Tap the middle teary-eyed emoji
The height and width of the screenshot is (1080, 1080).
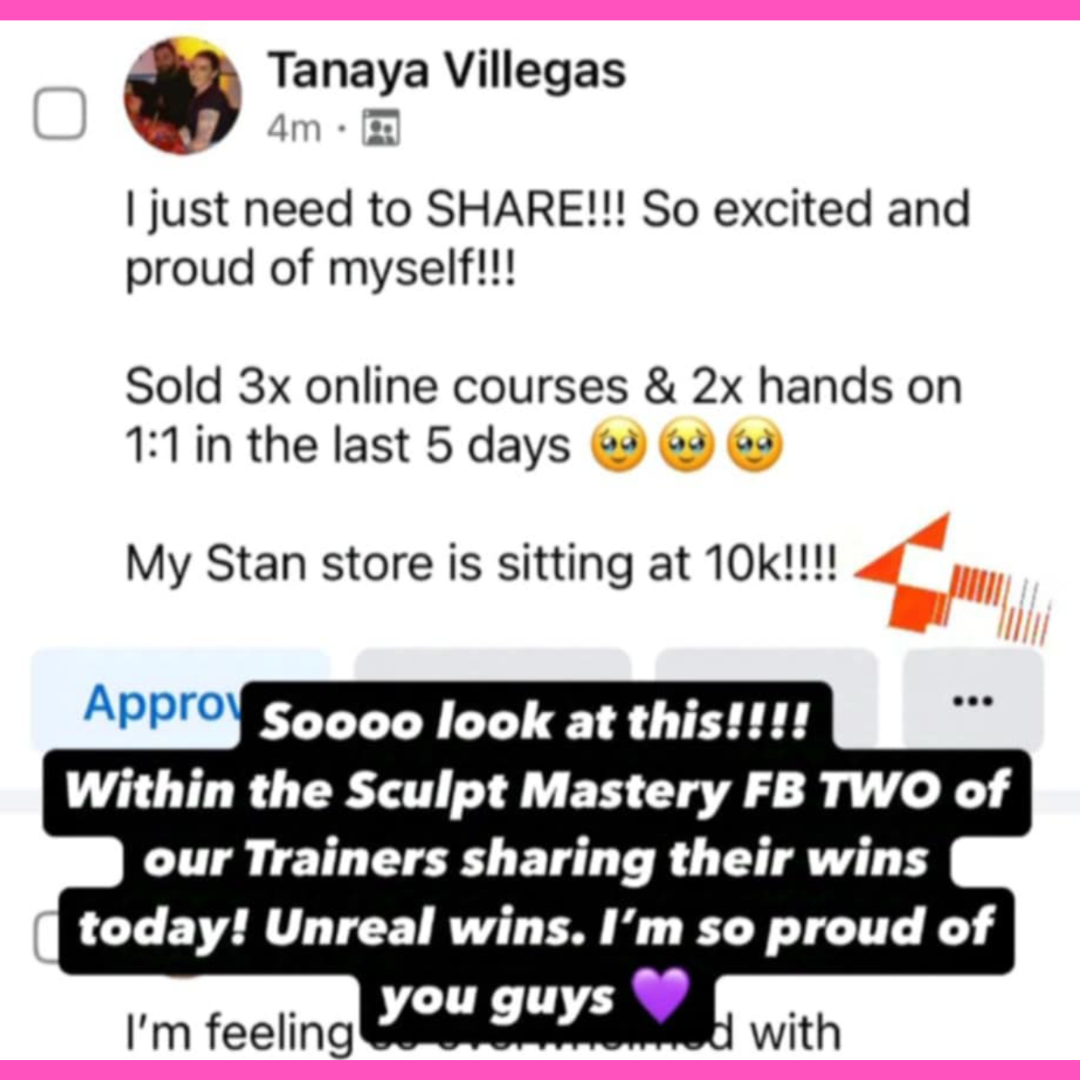coord(687,444)
